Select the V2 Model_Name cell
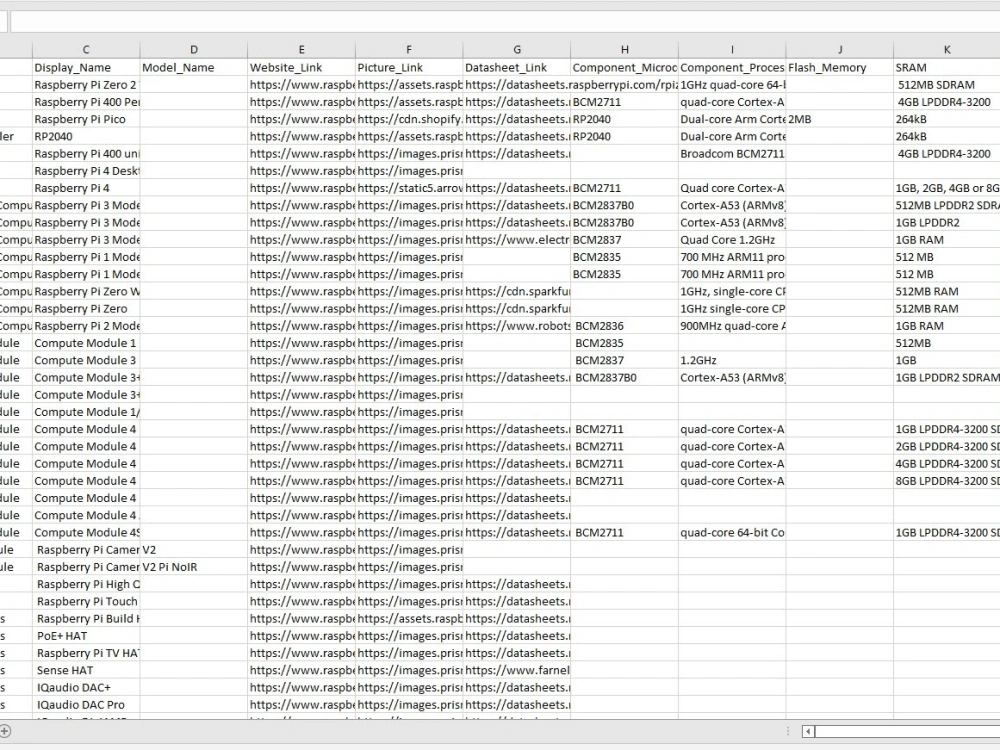The image size is (1000, 750). [194, 550]
